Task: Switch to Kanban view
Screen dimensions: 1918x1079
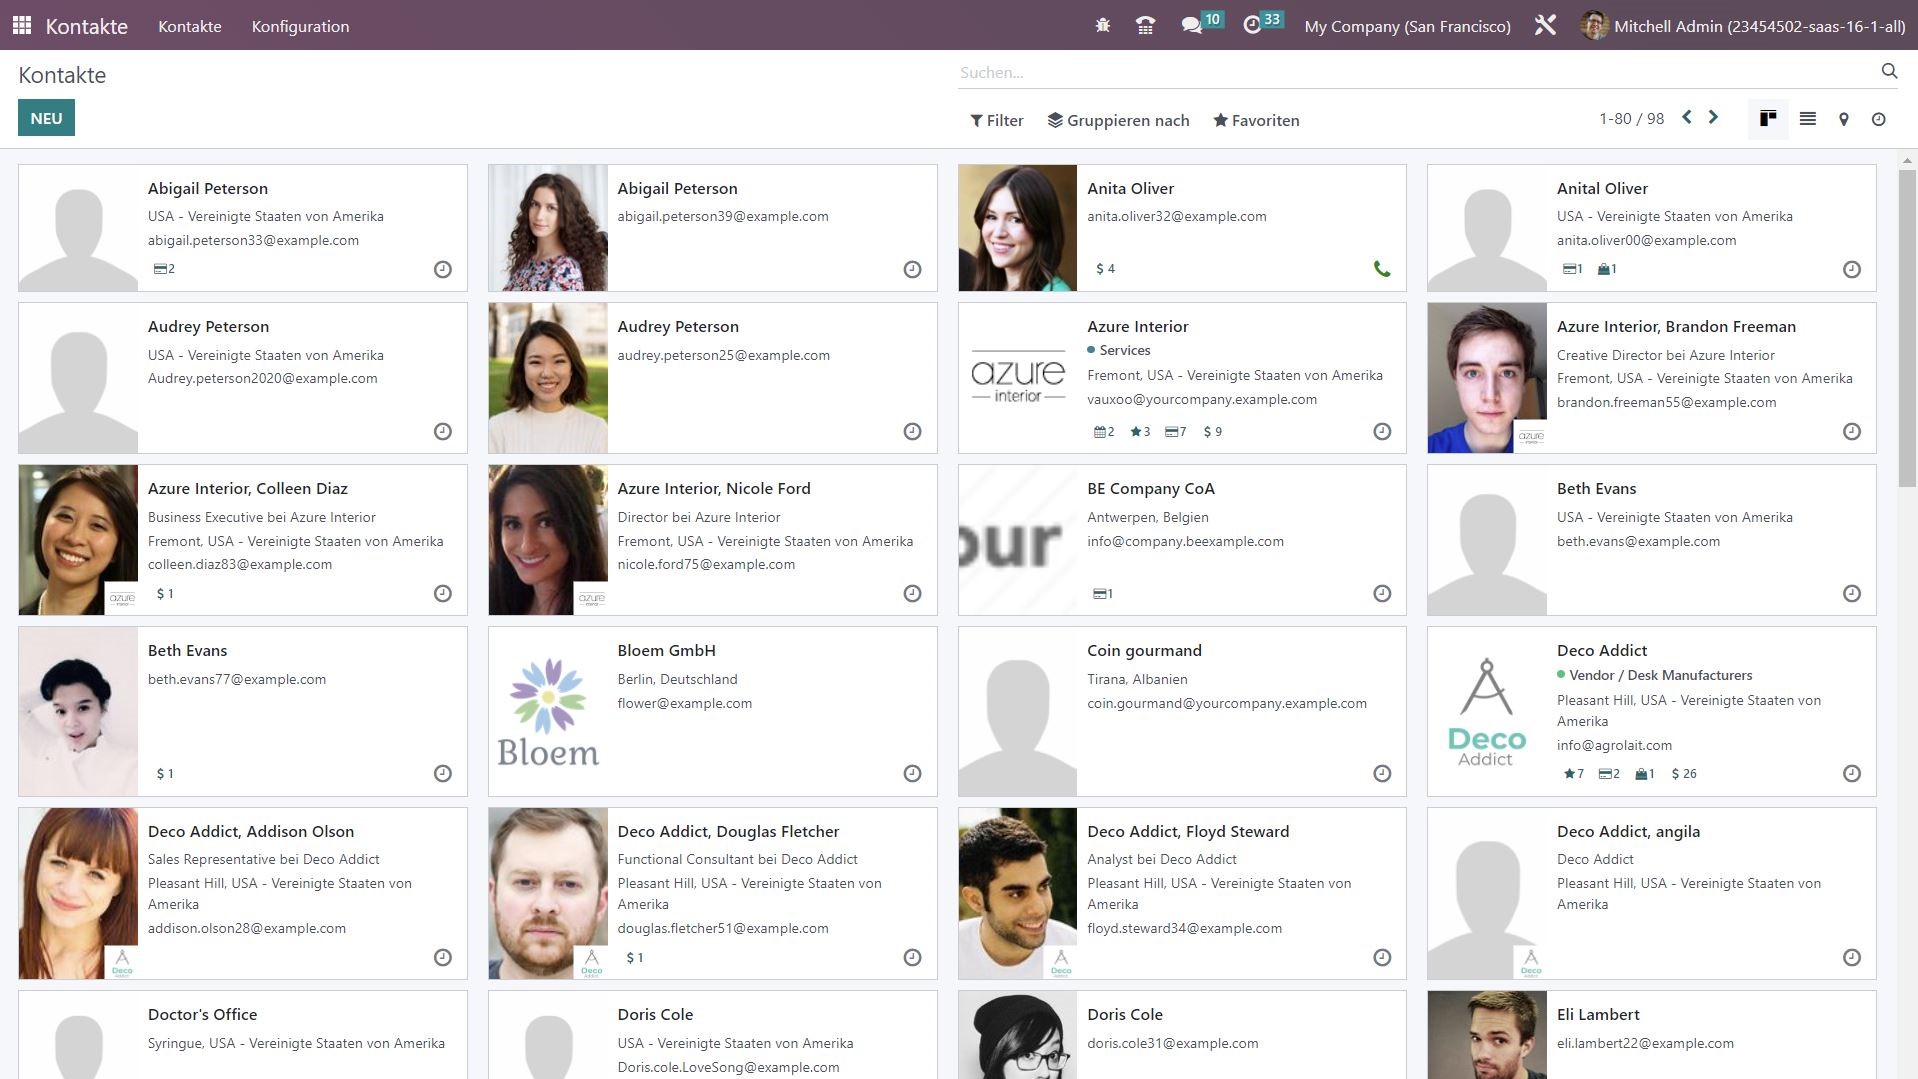Action: pyautogui.click(x=1768, y=119)
